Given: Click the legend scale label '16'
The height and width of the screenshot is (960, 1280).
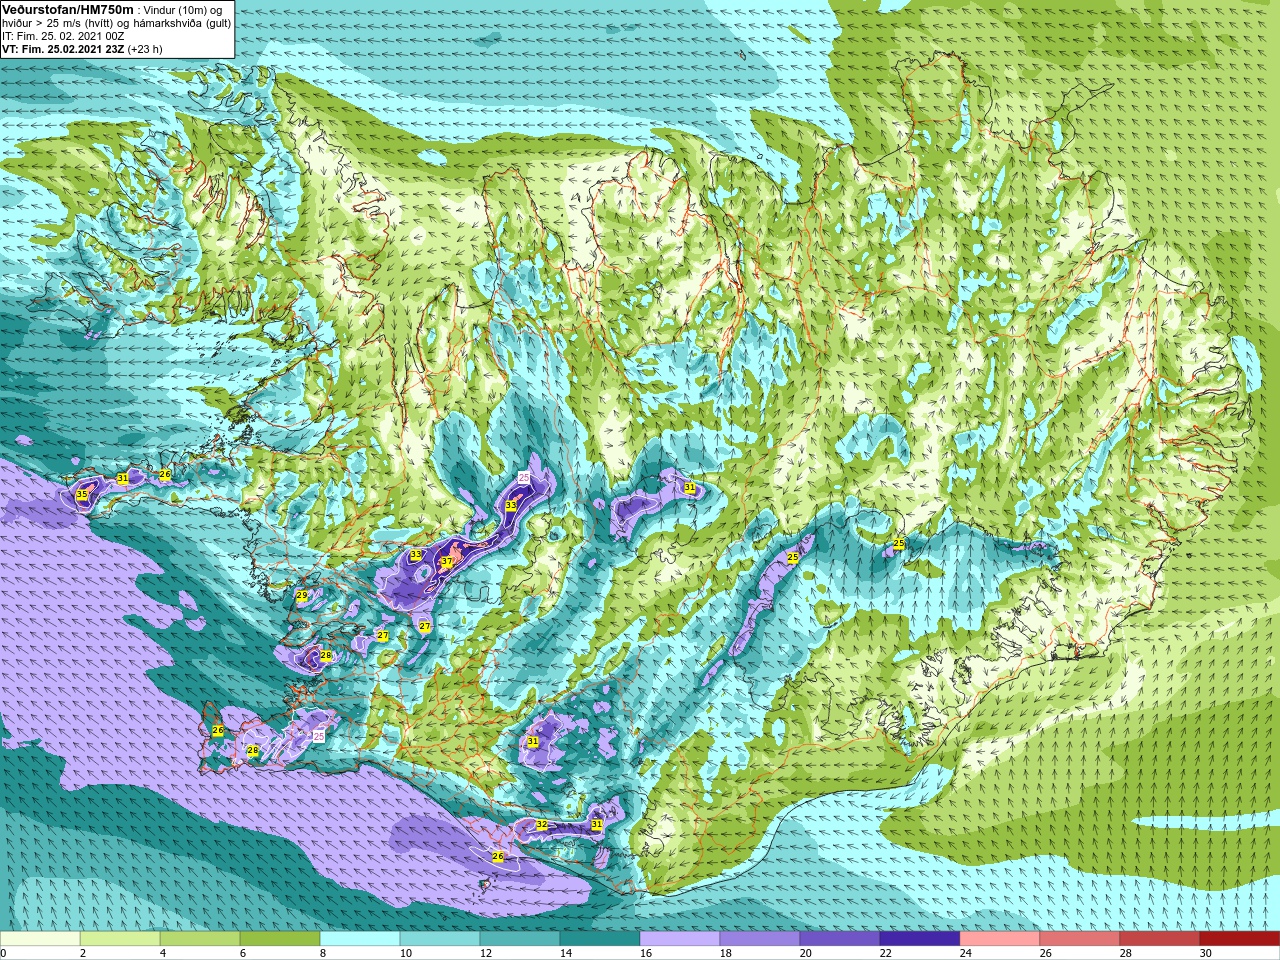Looking at the screenshot, I should point(645,953).
